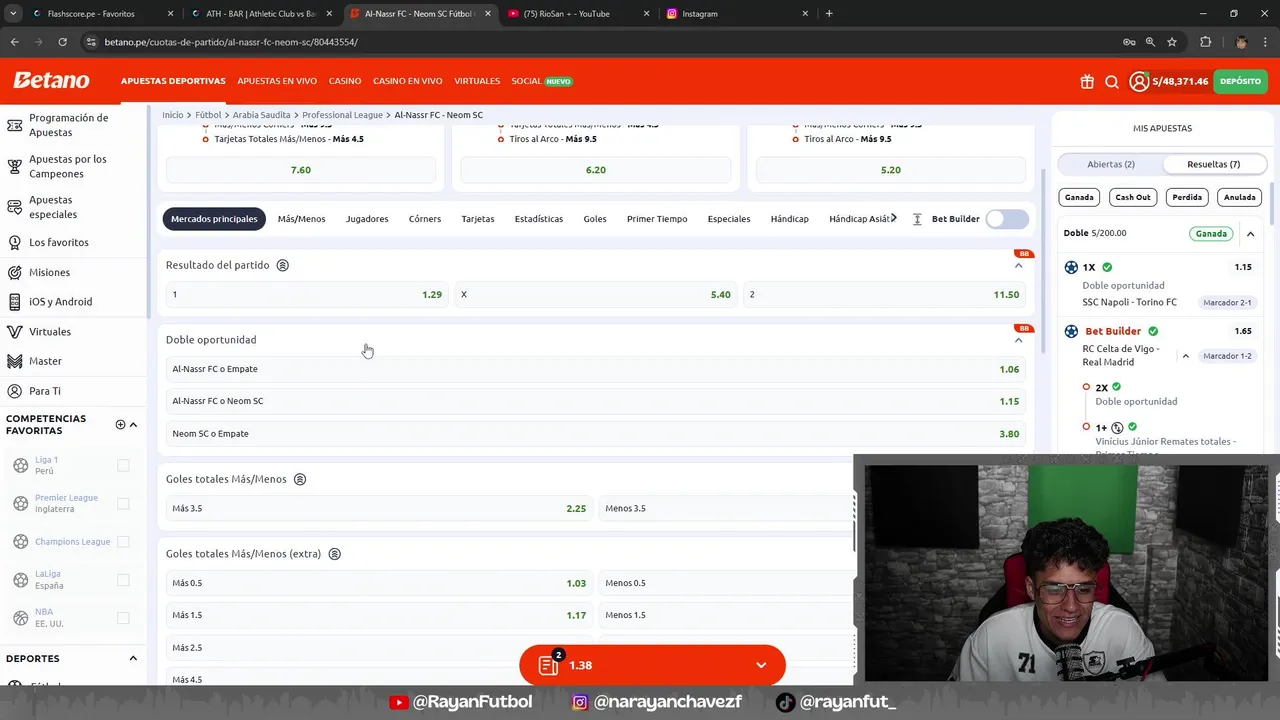Check the NBA EE. UU. checkbox
1280x720 pixels.
123,618
